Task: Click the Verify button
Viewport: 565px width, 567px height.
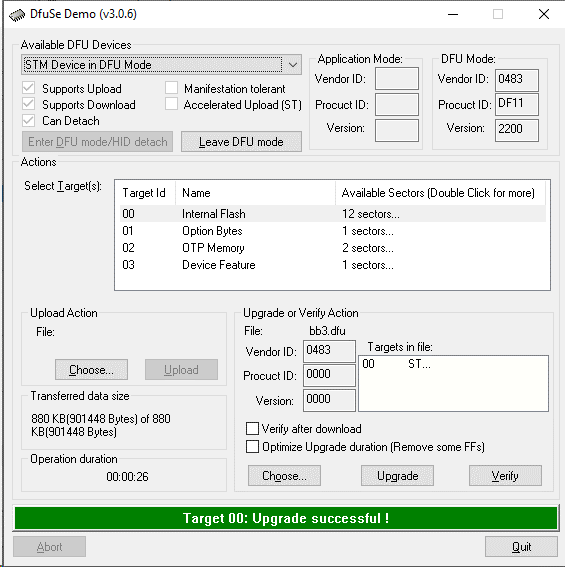Action: pos(505,476)
